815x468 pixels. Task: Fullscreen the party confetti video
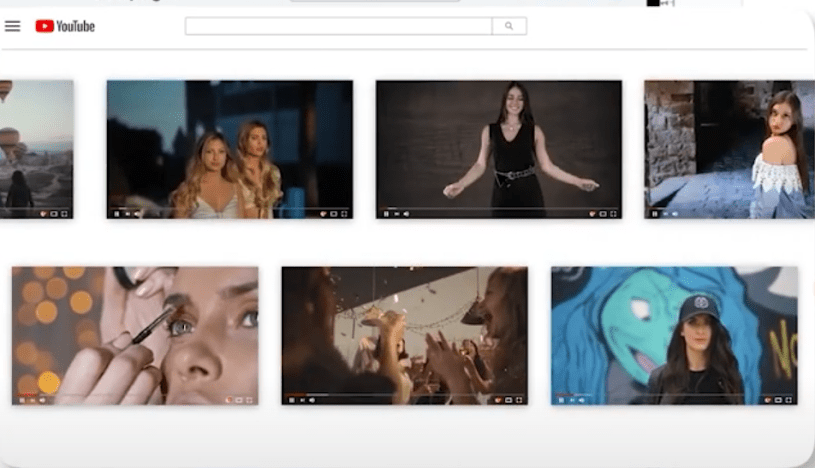[x=520, y=400]
